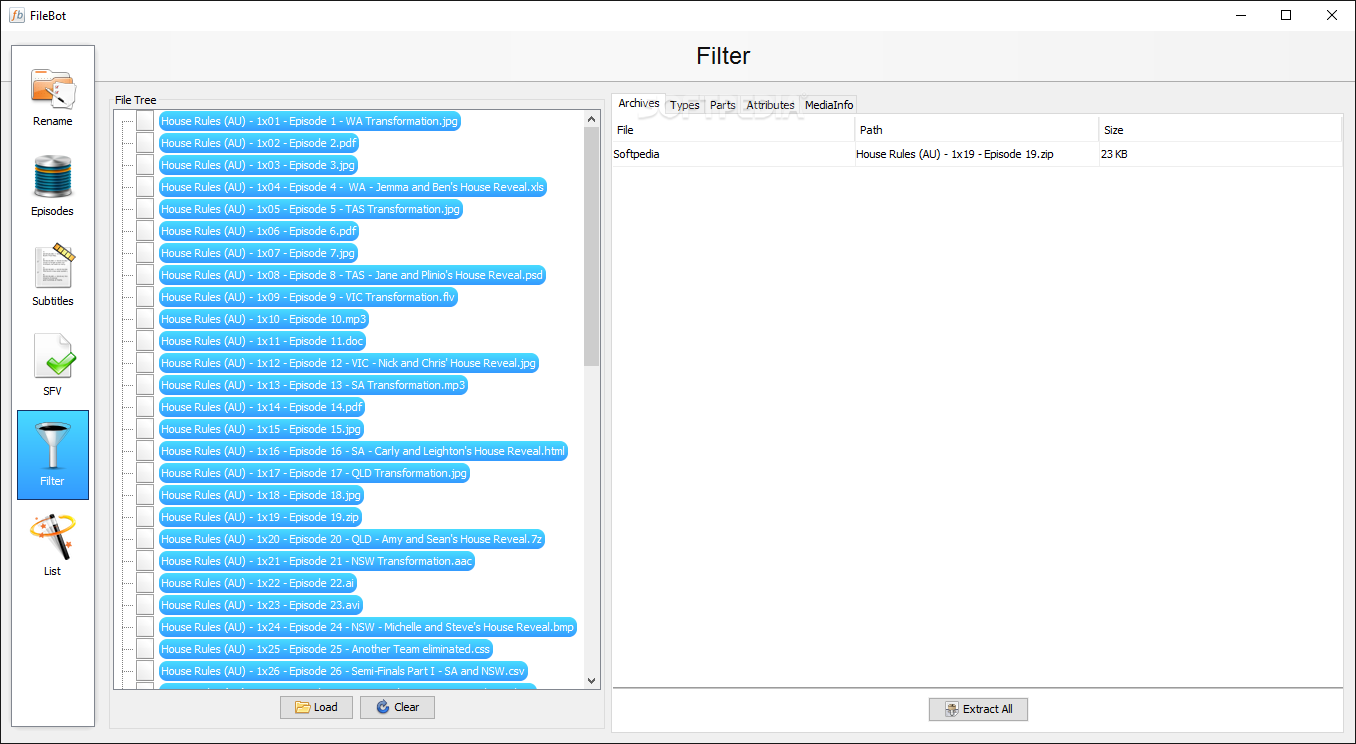The image size is (1356, 744).
Task: Click file icon beside 1x09 VIC Transformation.flv
Action: (145, 297)
